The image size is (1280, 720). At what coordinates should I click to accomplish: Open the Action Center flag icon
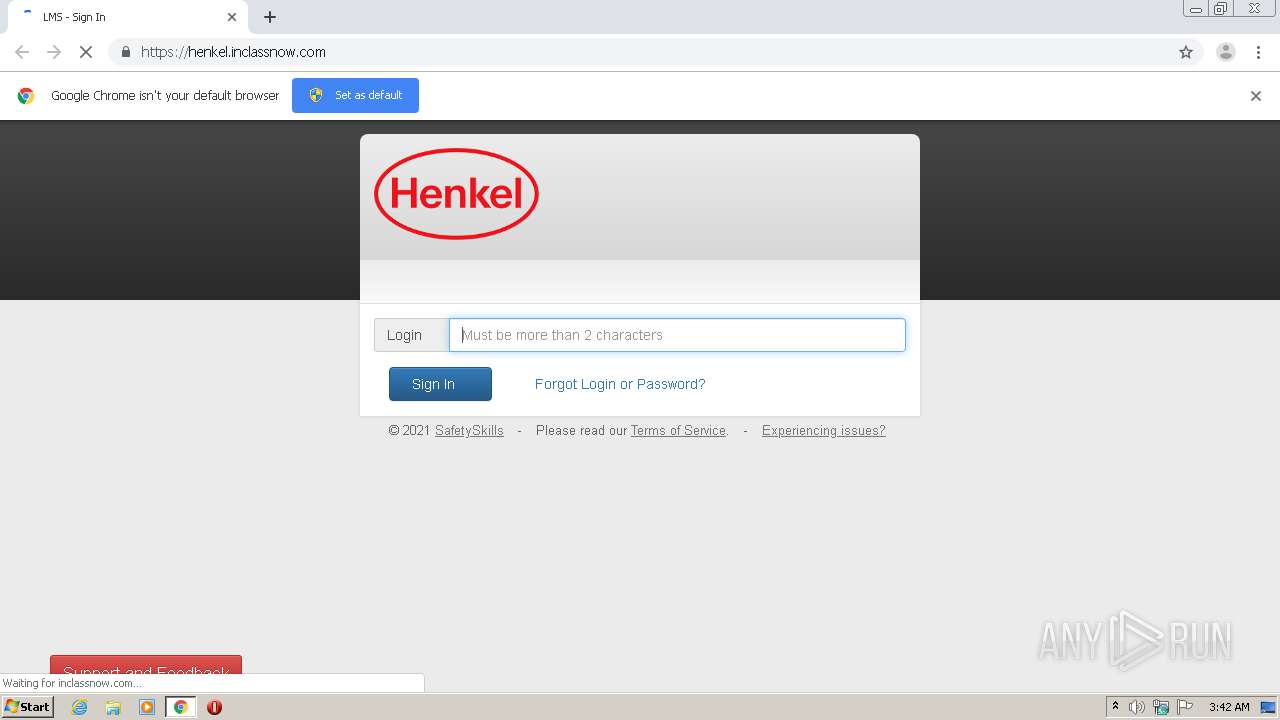[x=1185, y=707]
